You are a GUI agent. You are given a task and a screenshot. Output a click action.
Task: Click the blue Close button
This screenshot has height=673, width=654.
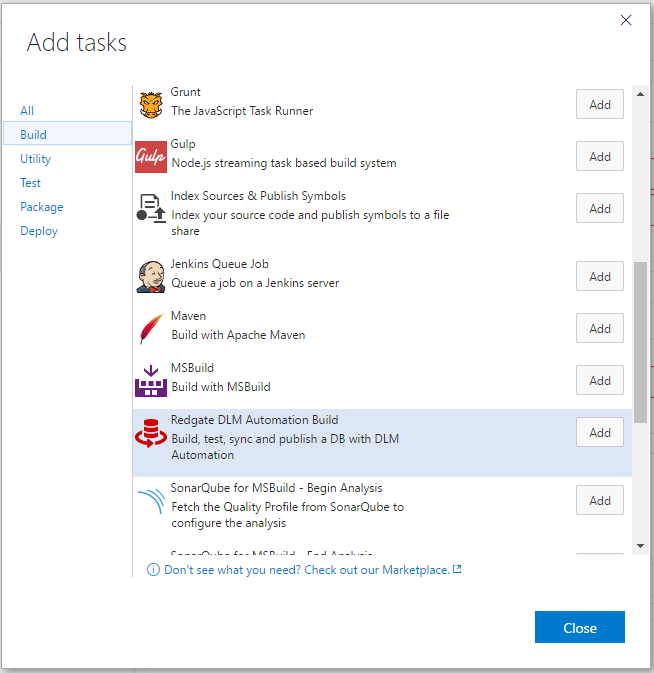(x=579, y=627)
